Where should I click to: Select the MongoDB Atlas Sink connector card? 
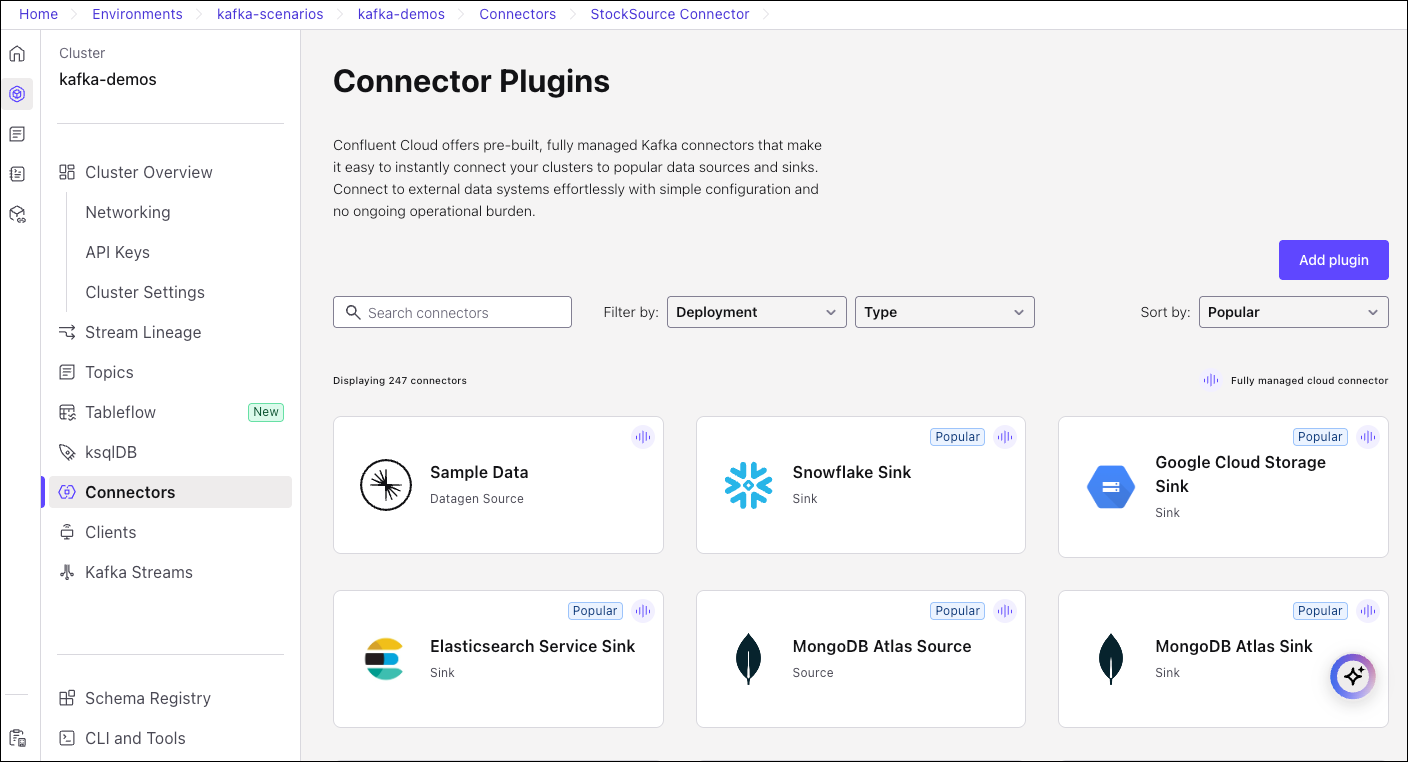click(1222, 658)
